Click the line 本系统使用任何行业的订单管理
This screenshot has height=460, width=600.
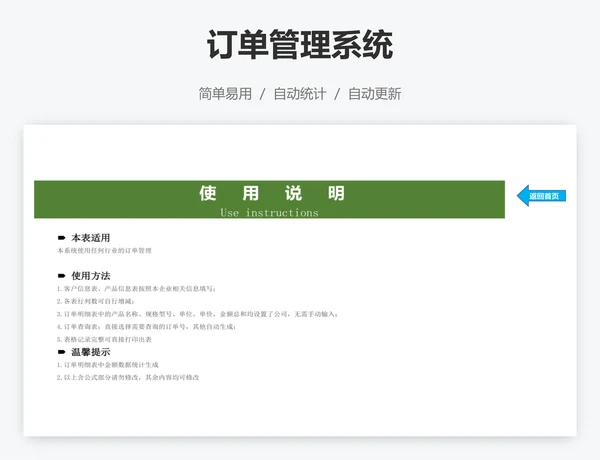(x=104, y=250)
